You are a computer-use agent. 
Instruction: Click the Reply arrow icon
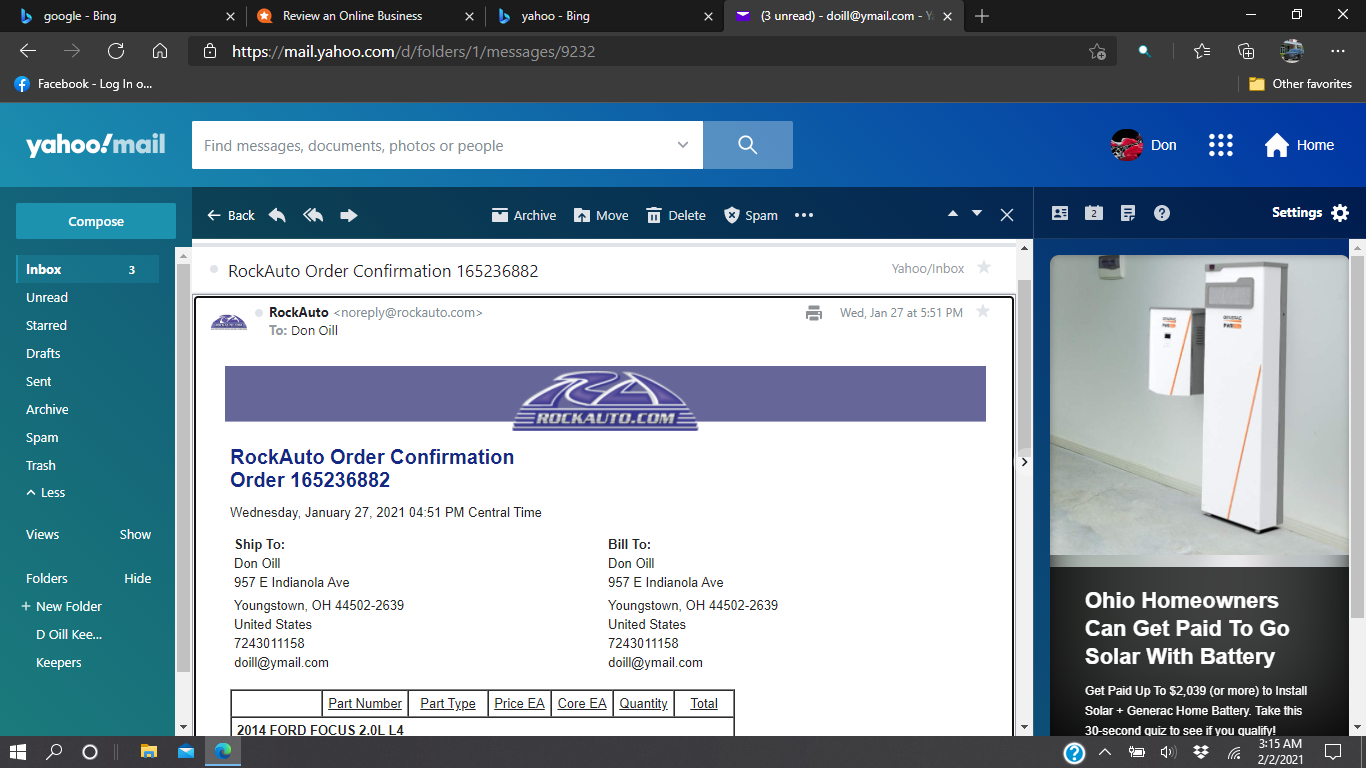coord(277,215)
